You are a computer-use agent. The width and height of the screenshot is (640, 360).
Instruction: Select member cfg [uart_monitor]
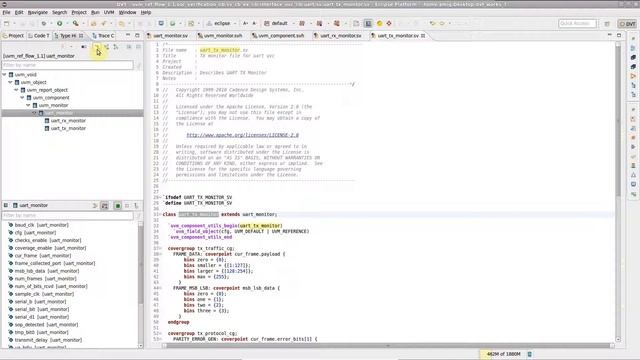(x=35, y=233)
